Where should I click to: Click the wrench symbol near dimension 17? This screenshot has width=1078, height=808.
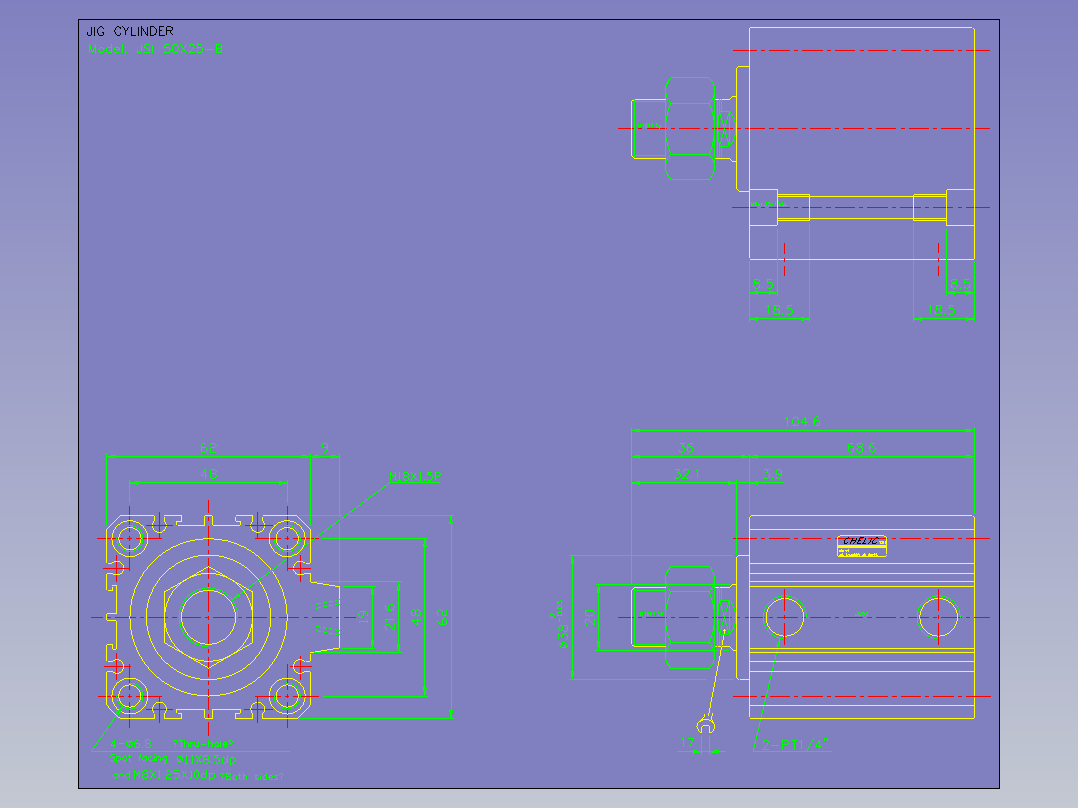point(705,725)
